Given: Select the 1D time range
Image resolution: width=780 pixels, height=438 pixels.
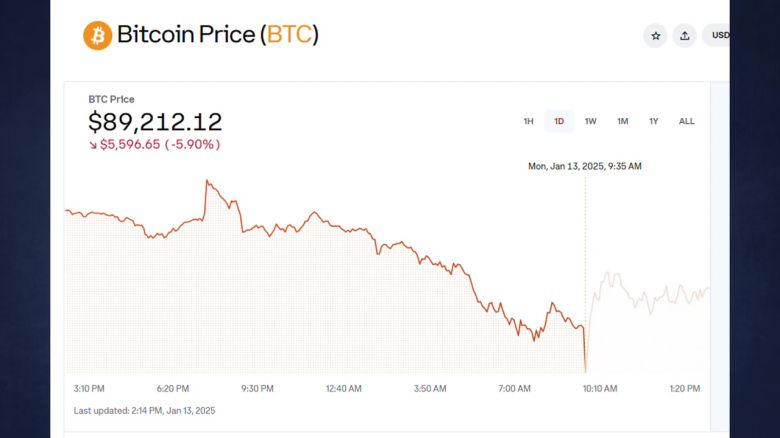Looking at the screenshot, I should tap(559, 122).
